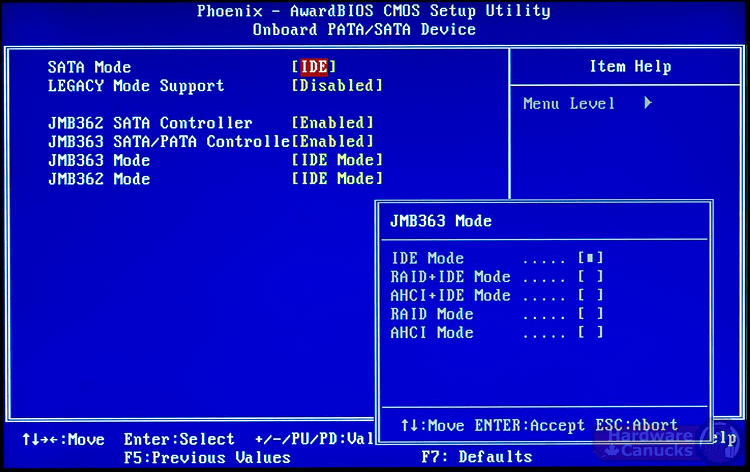Change LEGACY Mode Support Disabled value
This screenshot has height=473, width=750.
click(337, 86)
